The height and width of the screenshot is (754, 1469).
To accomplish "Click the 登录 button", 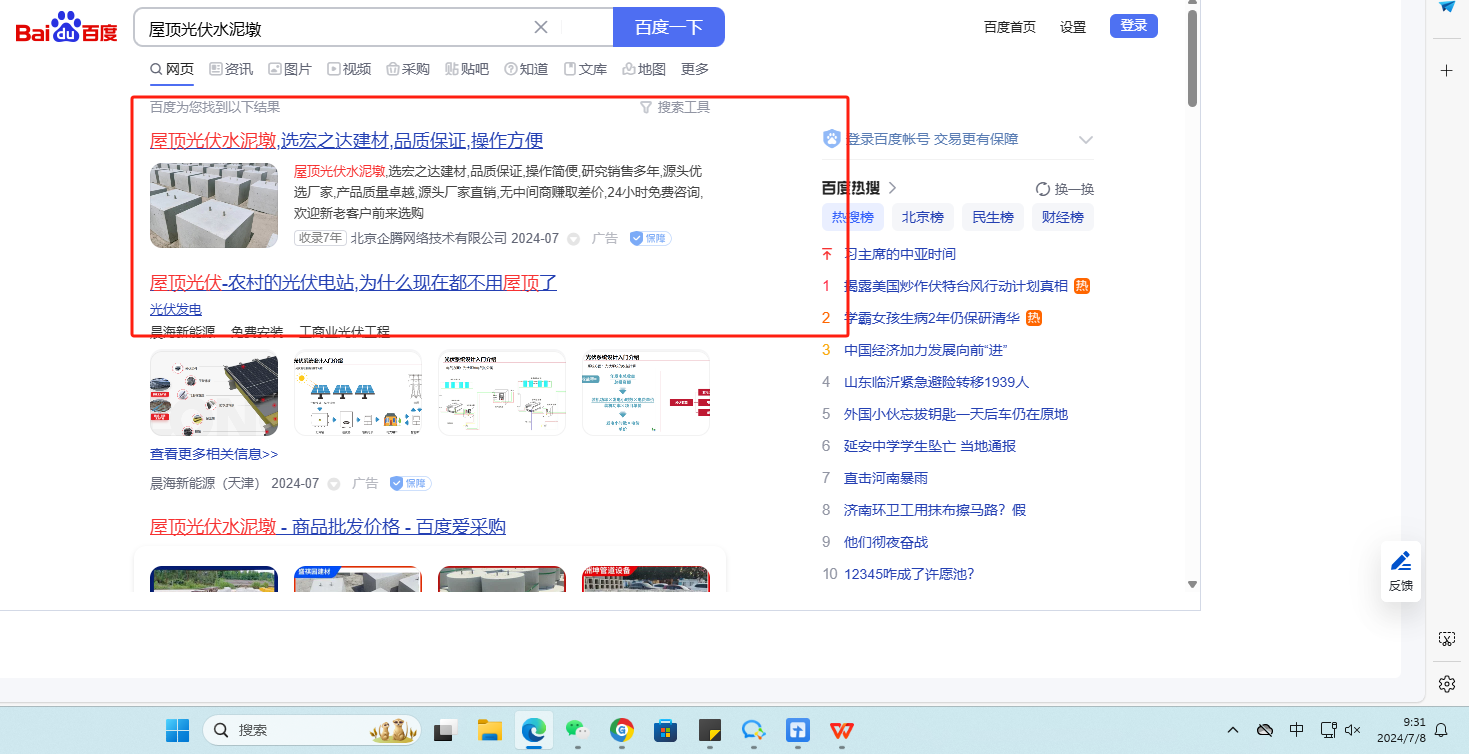I will click(x=1134, y=26).
